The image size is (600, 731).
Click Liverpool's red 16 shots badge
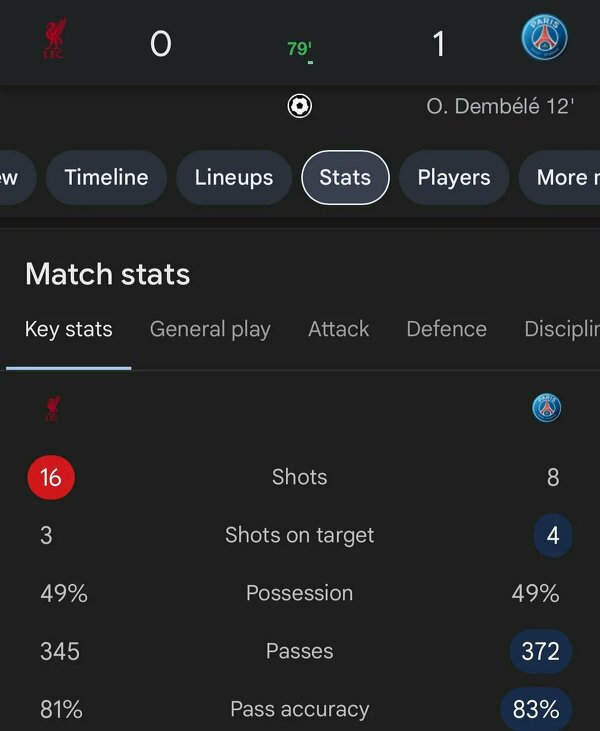pos(51,478)
